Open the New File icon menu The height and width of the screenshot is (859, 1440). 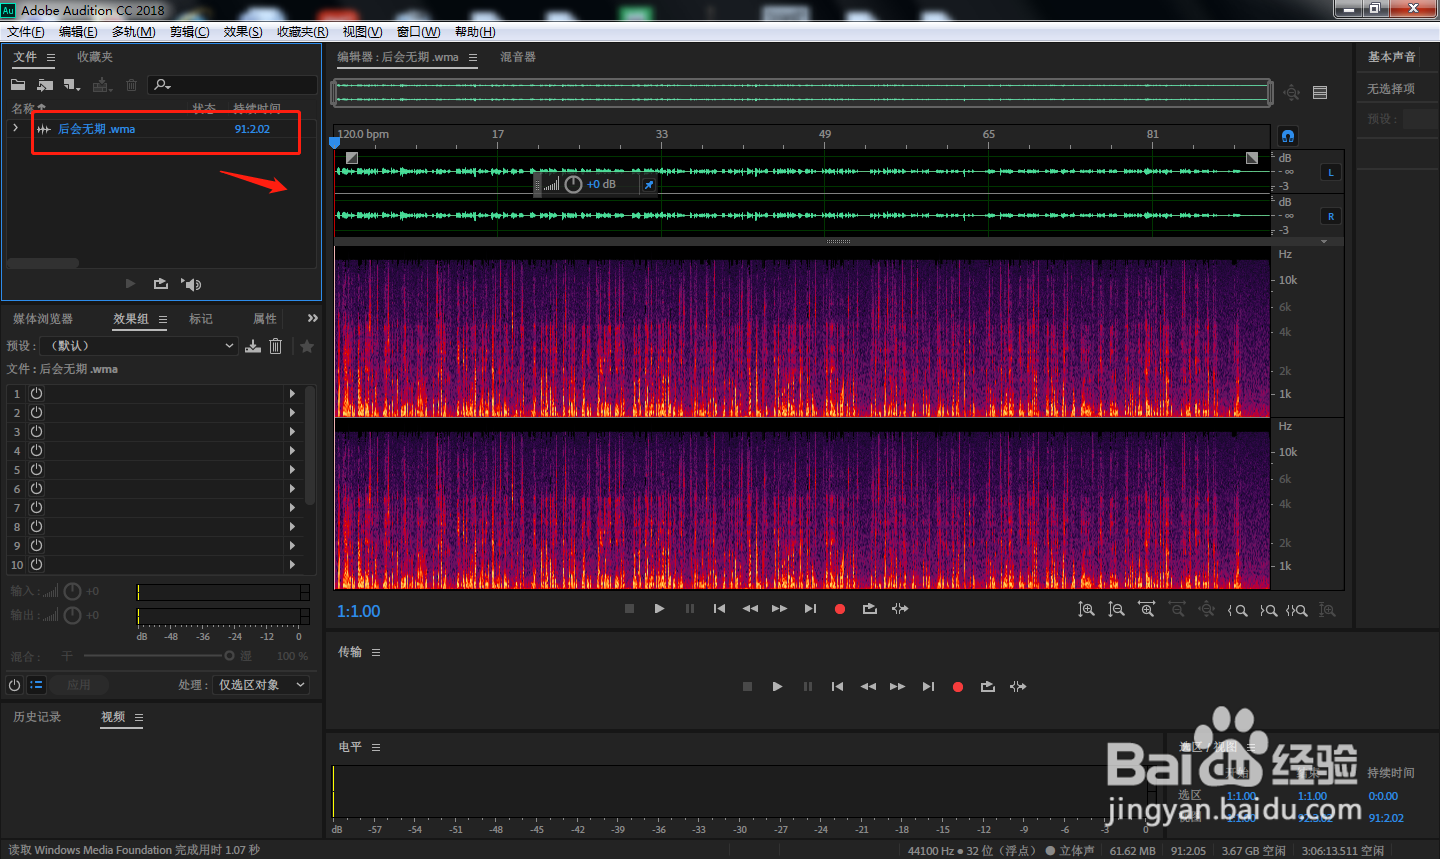click(x=72, y=85)
